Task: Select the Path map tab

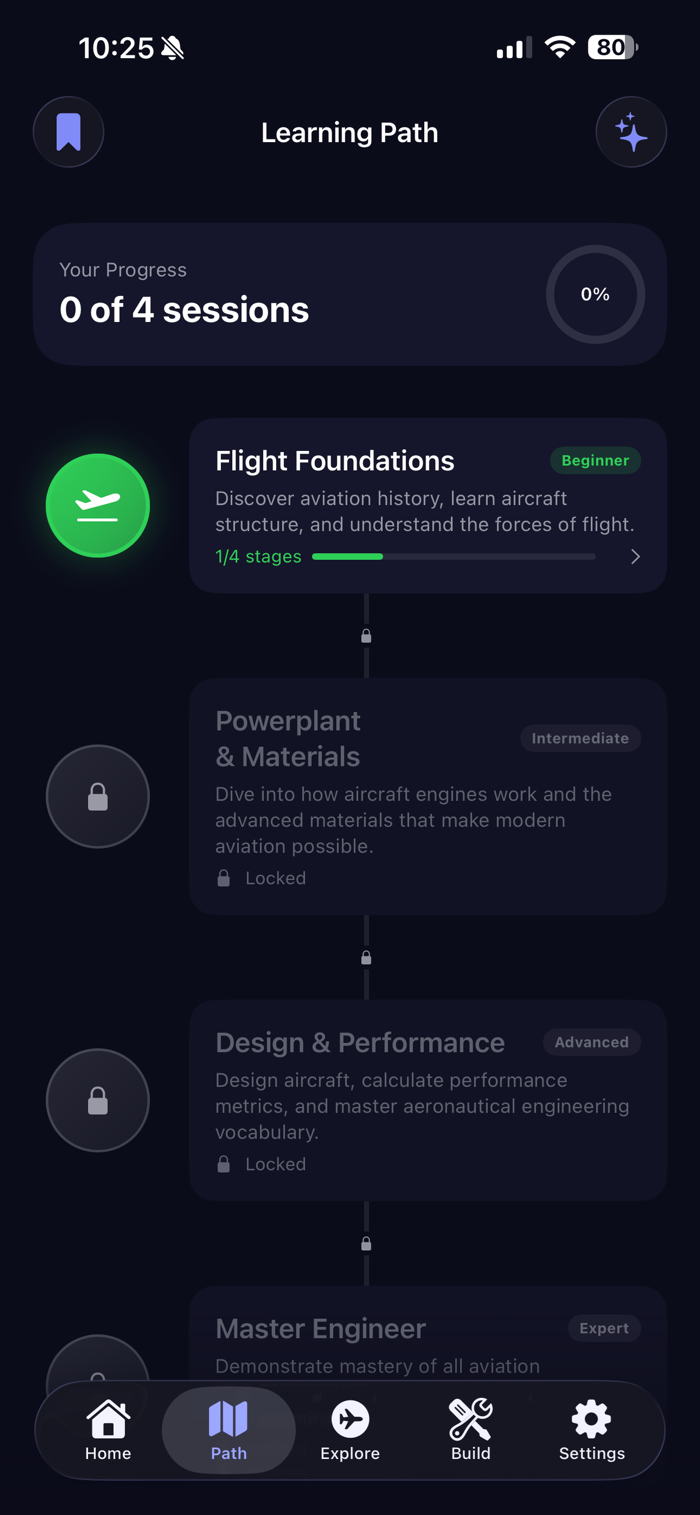Action: tap(229, 1431)
